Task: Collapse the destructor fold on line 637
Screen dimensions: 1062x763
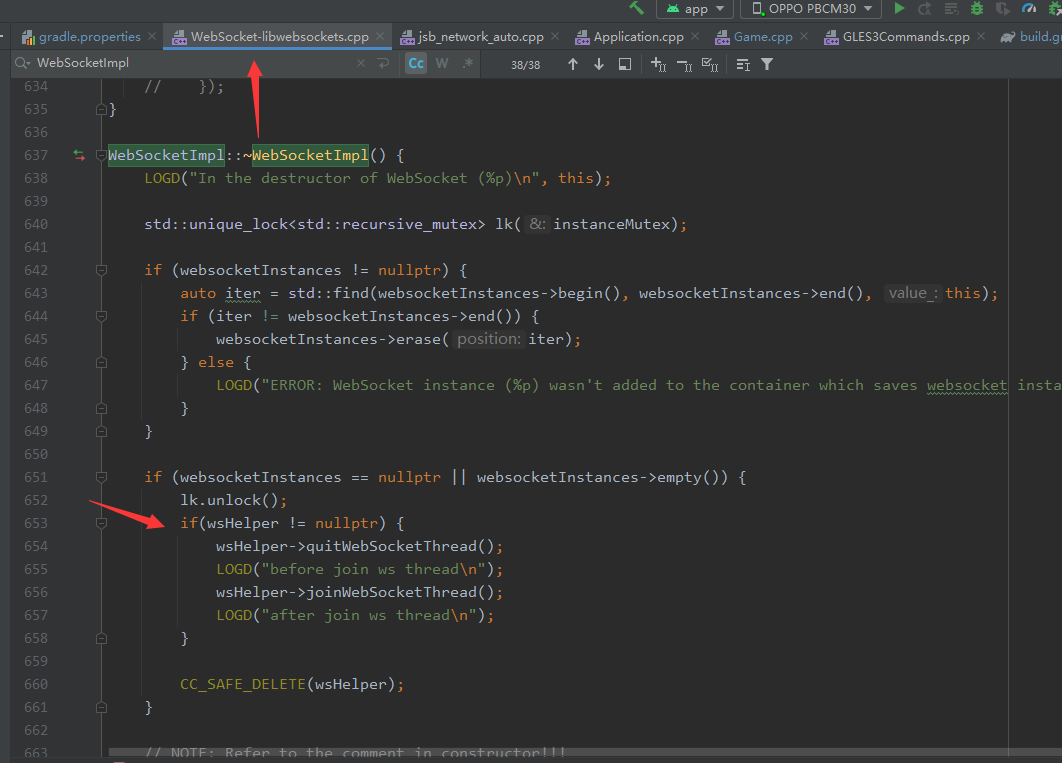Action: coord(102,155)
